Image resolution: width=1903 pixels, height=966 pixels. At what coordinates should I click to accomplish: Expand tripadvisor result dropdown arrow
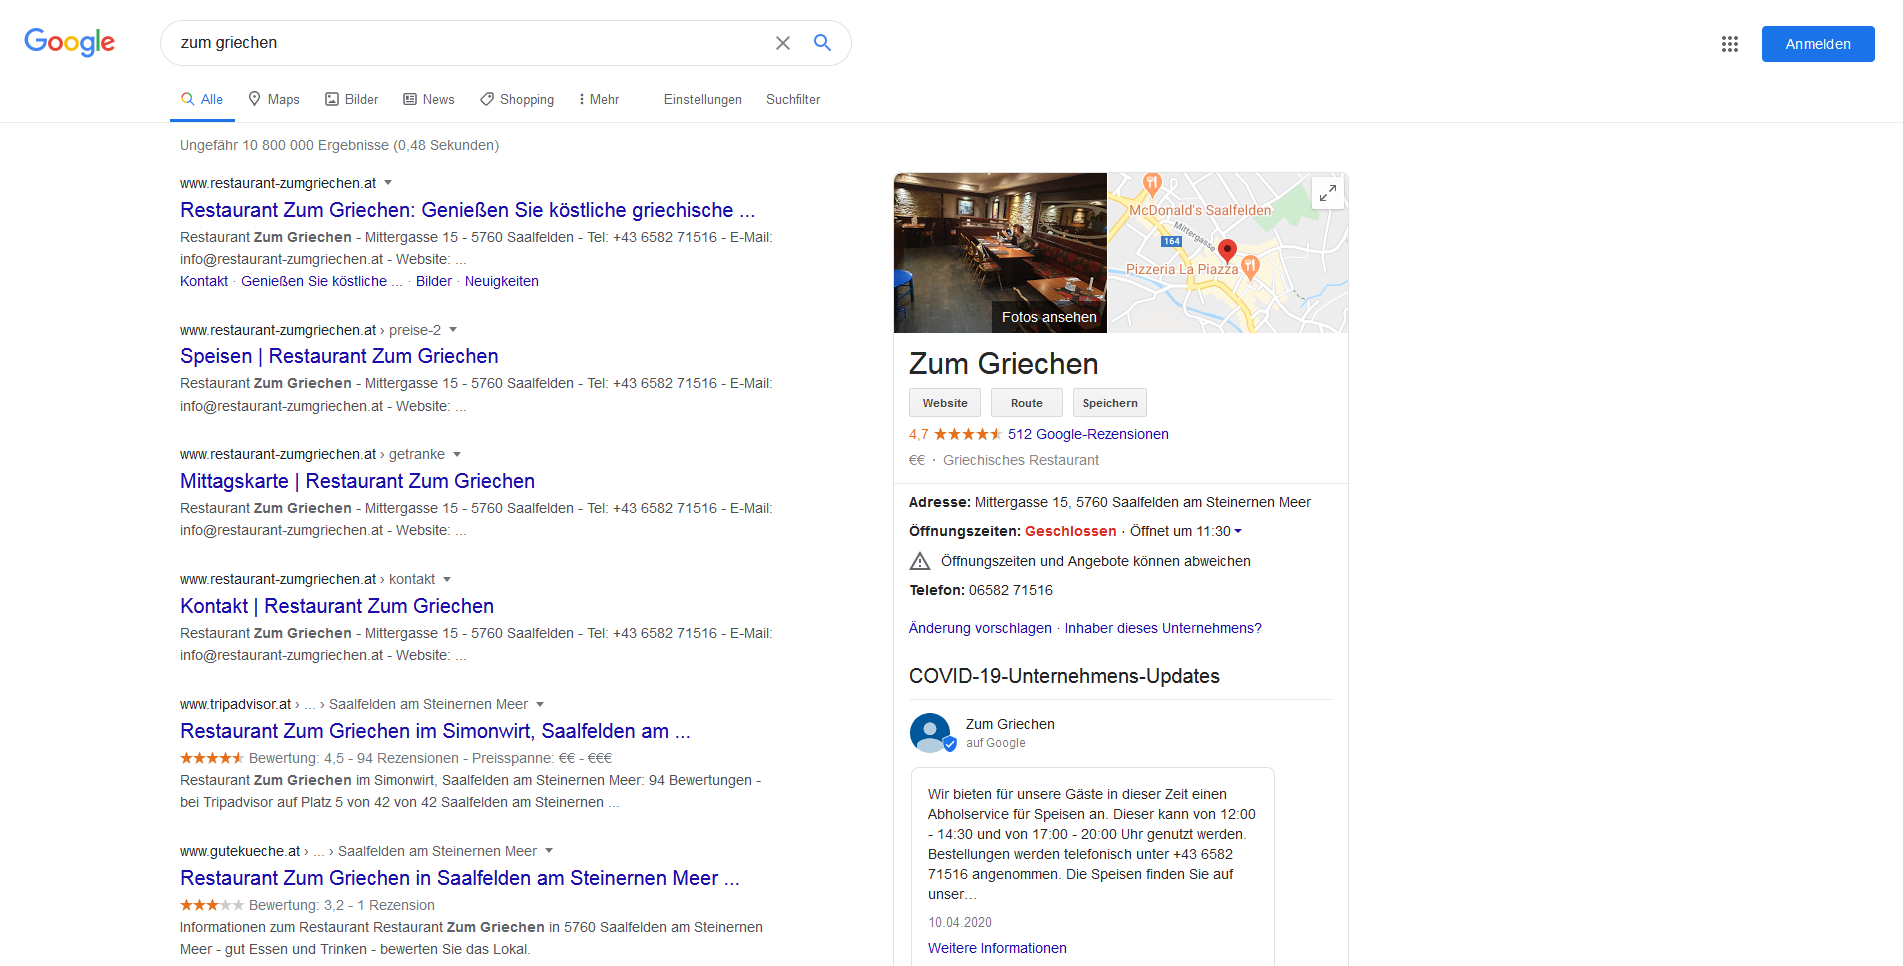click(540, 704)
